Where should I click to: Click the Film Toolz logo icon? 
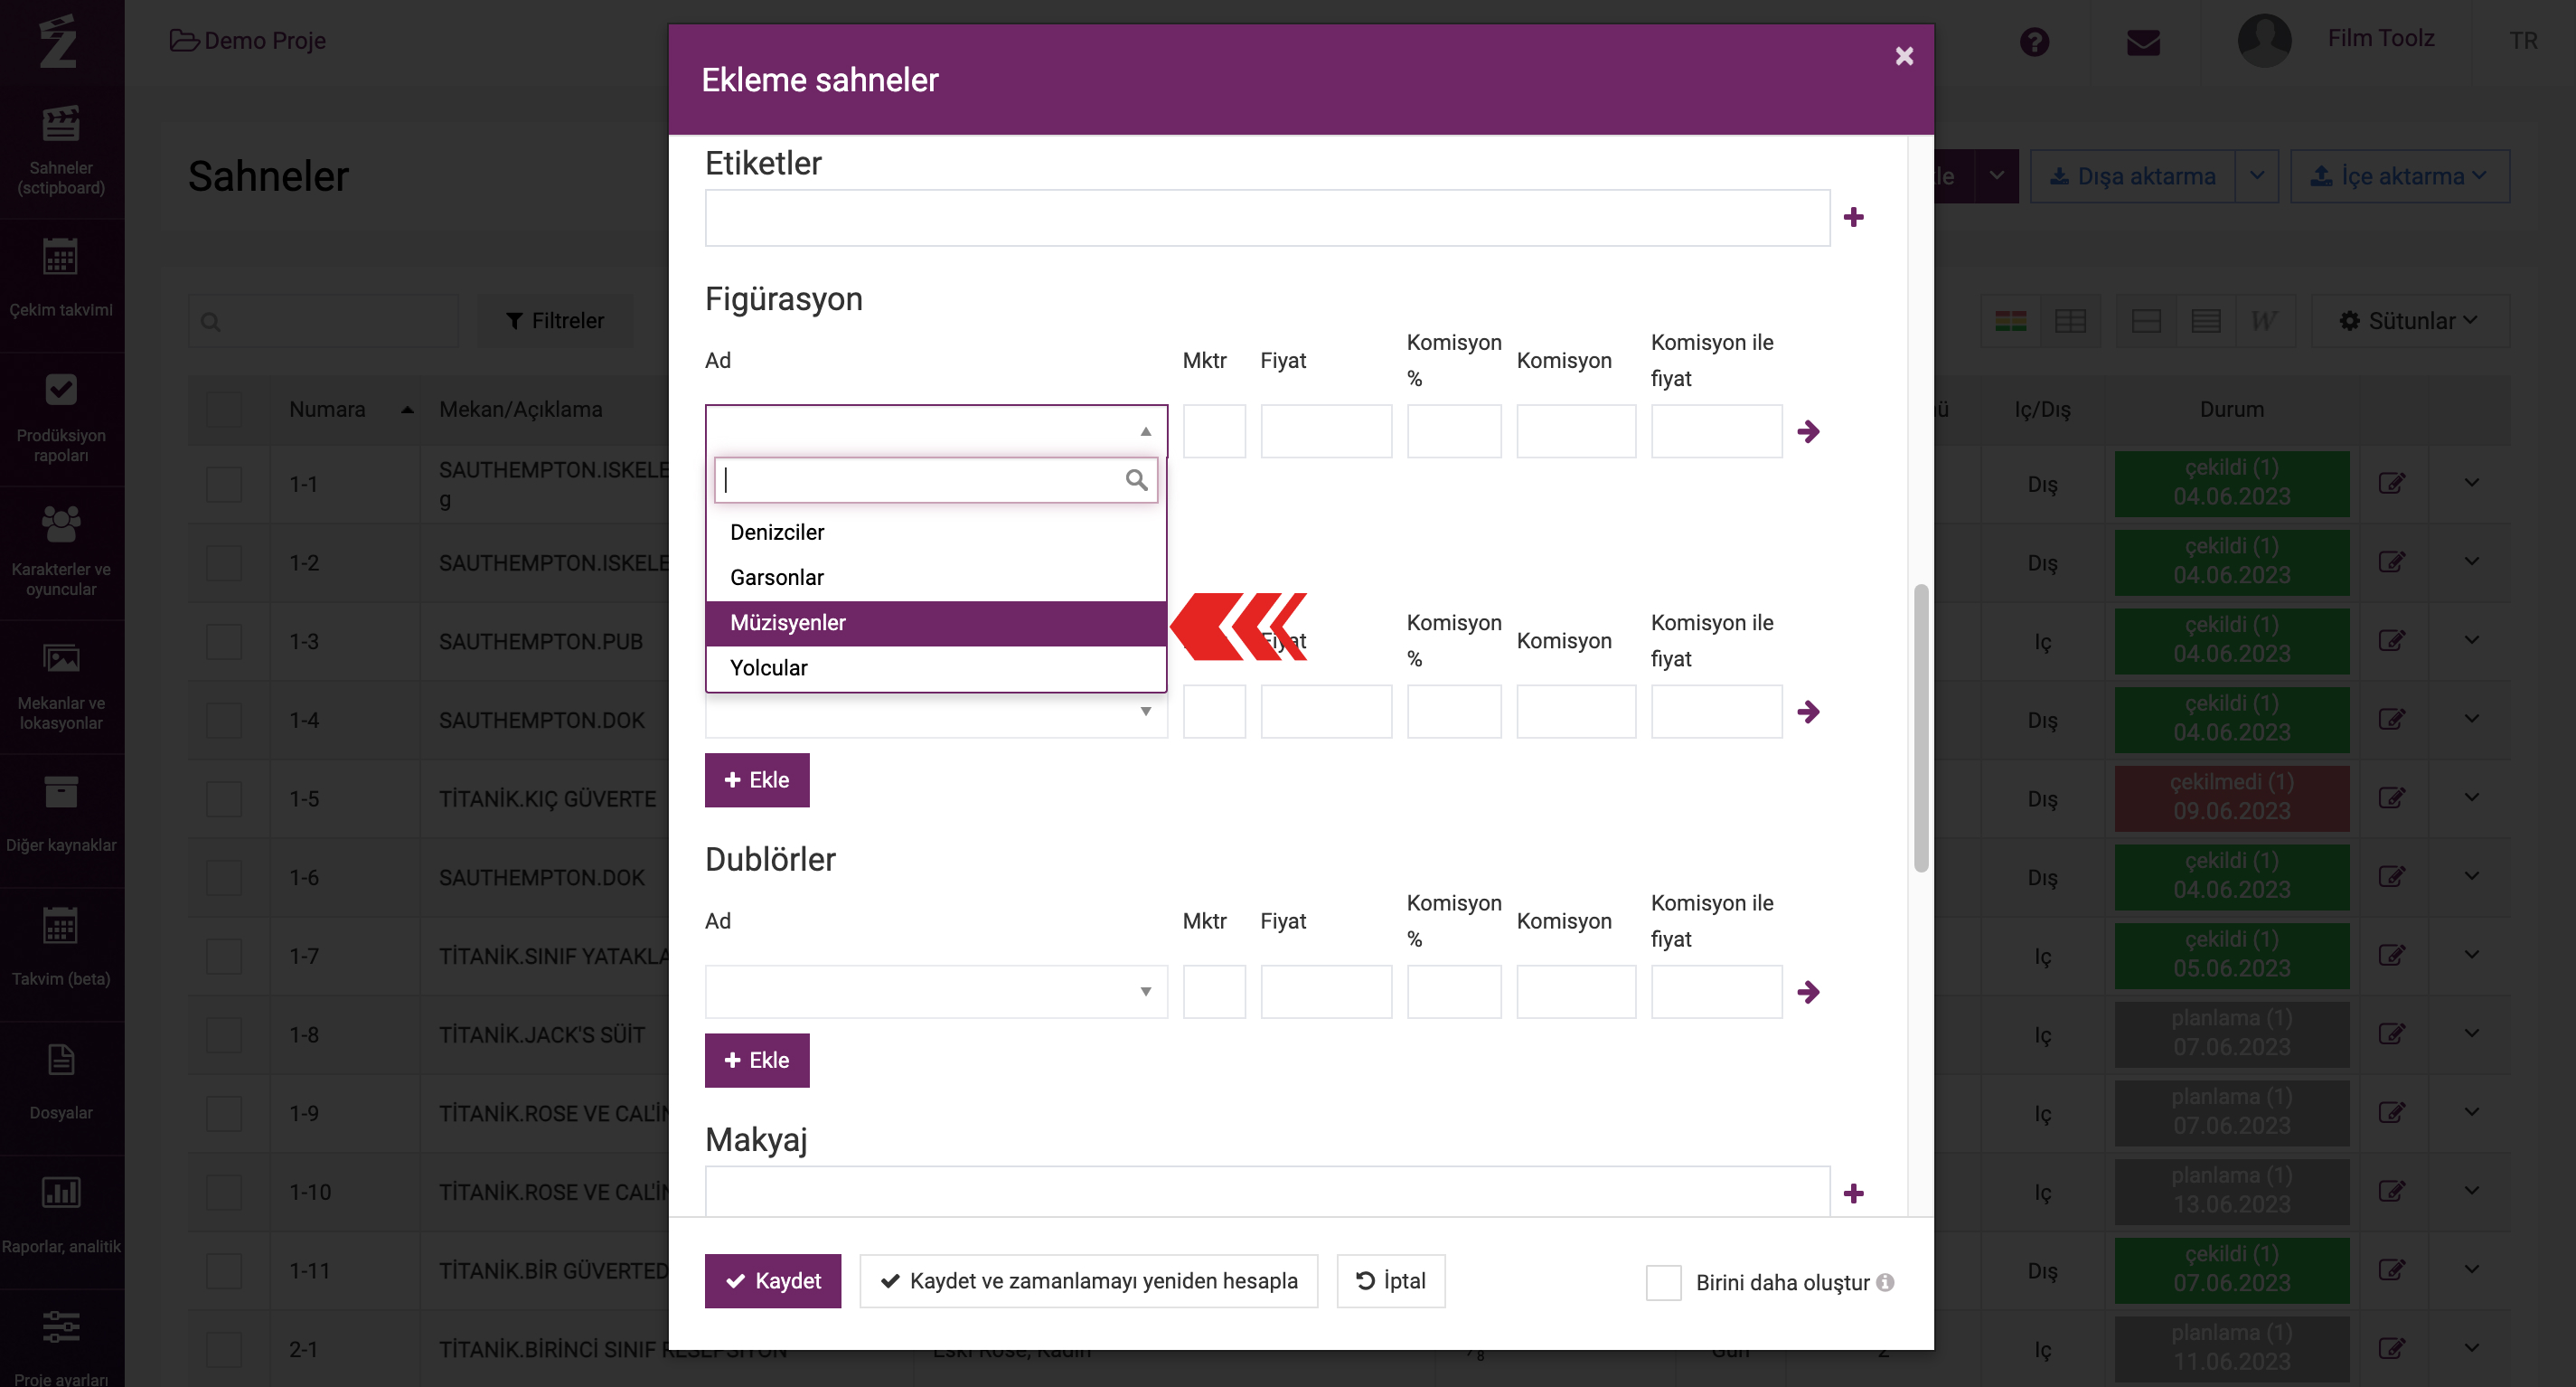point(58,41)
